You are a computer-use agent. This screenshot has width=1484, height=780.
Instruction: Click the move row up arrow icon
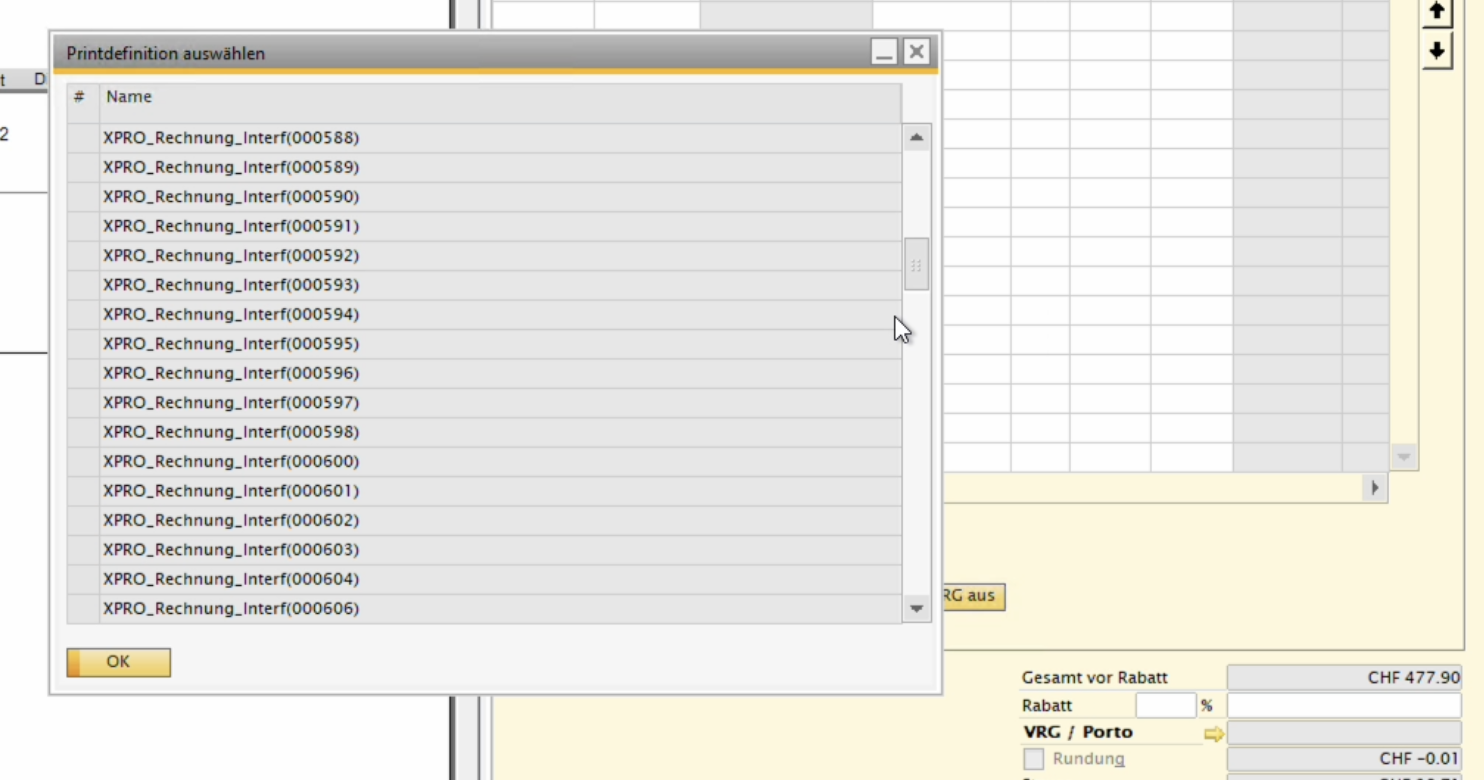coord(1437,11)
